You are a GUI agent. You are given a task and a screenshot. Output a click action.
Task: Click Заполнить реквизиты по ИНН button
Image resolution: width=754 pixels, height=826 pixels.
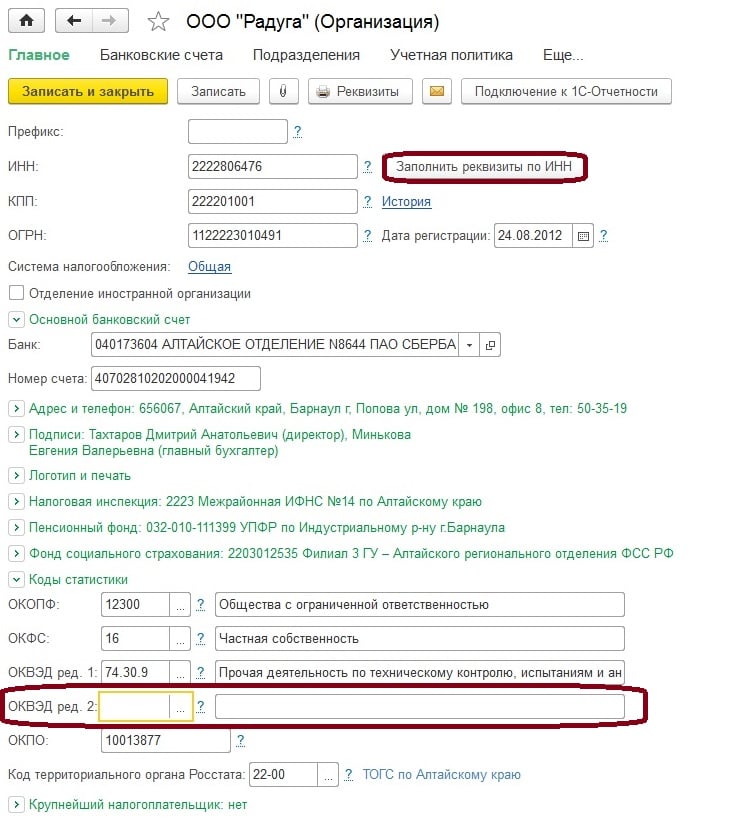[485, 167]
